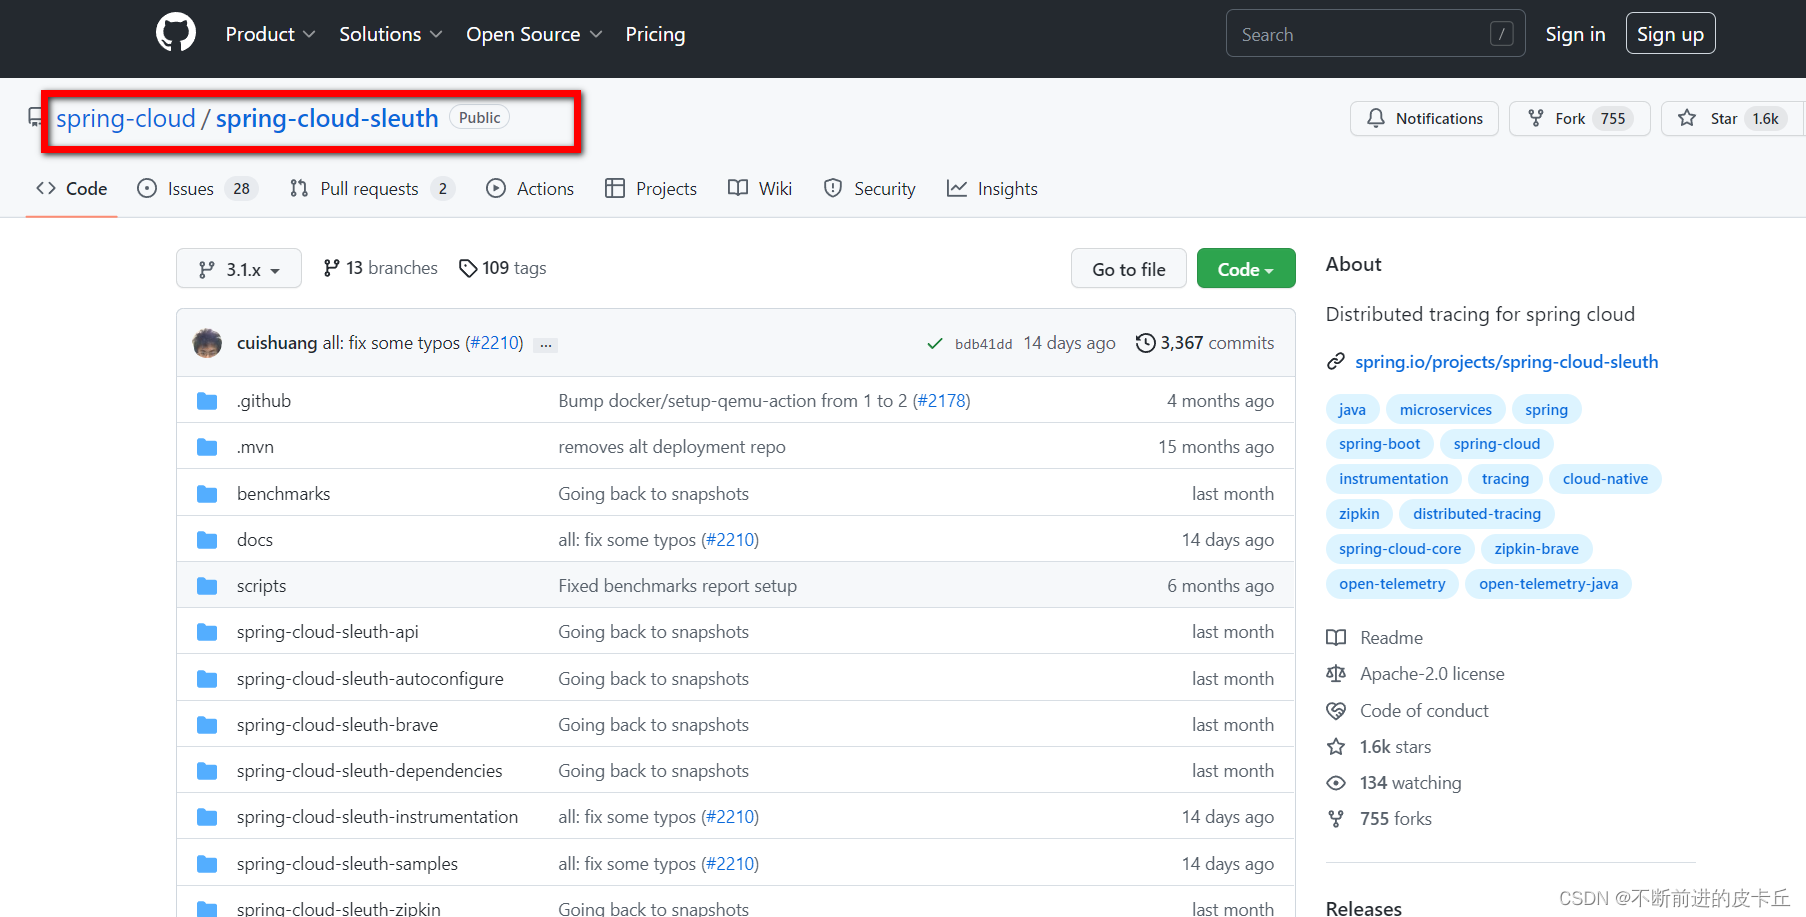Open the spring-cloud organization link
This screenshot has height=917, width=1806.
pyautogui.click(x=125, y=118)
